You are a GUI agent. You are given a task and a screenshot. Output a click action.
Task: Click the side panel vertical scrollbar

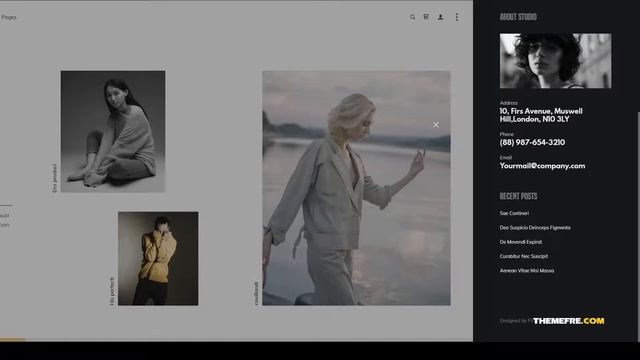(x=638, y=227)
